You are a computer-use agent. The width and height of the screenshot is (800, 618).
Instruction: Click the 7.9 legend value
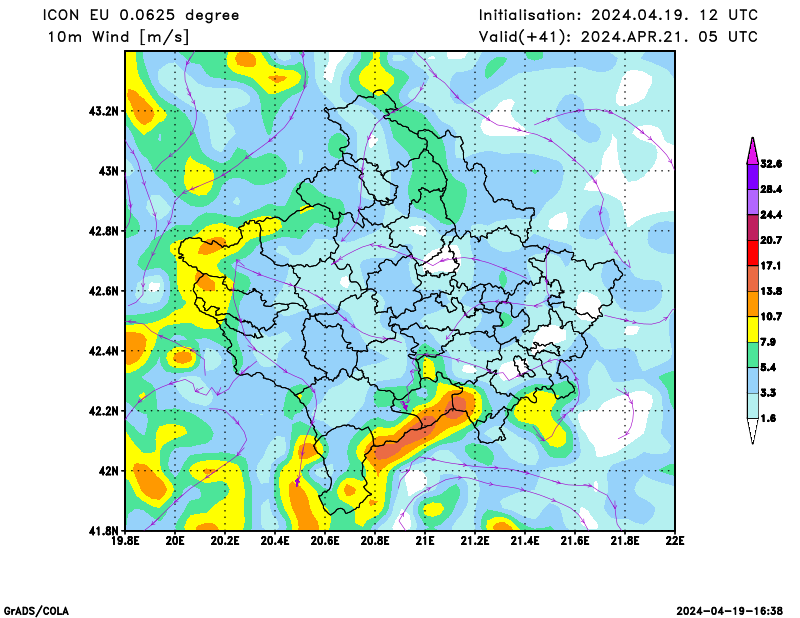768,342
